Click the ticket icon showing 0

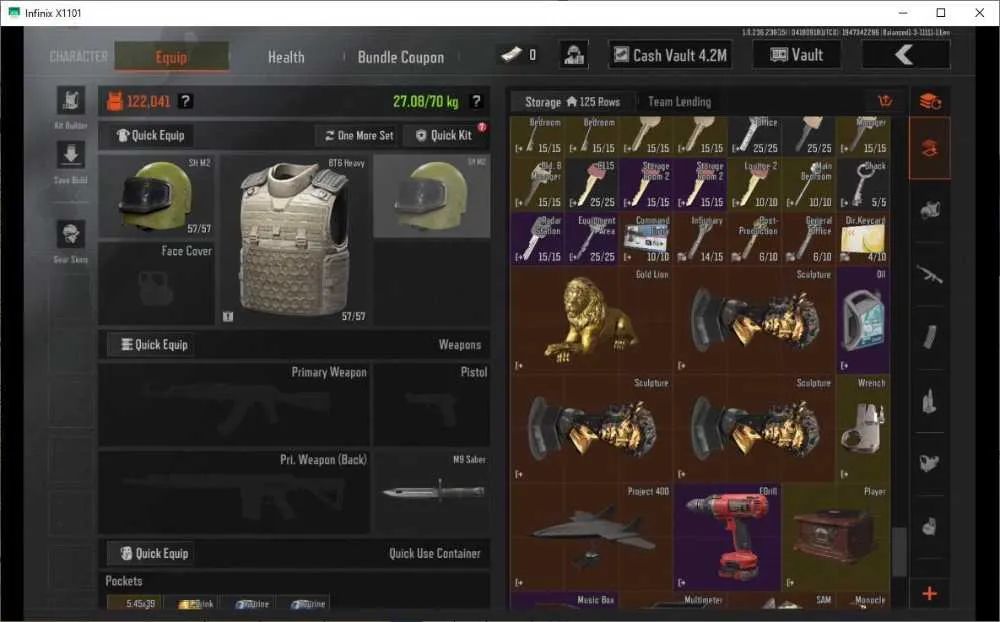tap(512, 55)
